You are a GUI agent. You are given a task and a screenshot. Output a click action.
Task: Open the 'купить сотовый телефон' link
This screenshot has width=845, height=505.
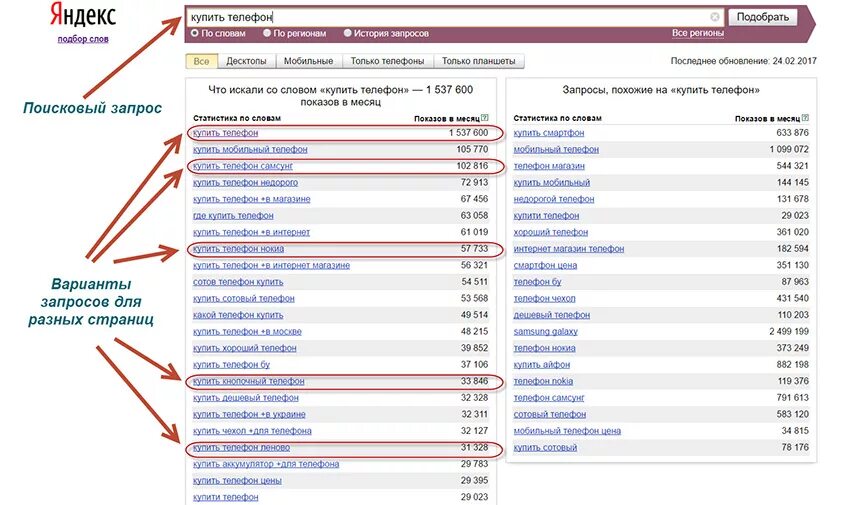[x=244, y=299]
